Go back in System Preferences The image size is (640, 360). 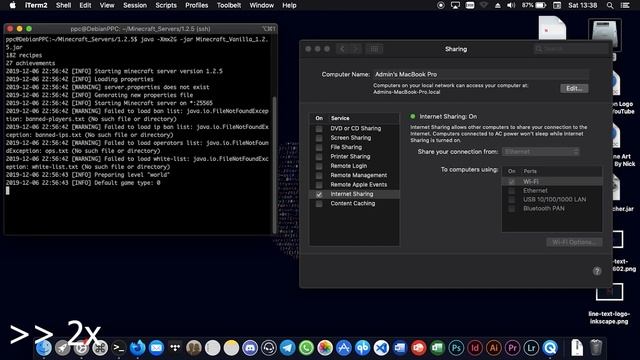click(x=342, y=49)
